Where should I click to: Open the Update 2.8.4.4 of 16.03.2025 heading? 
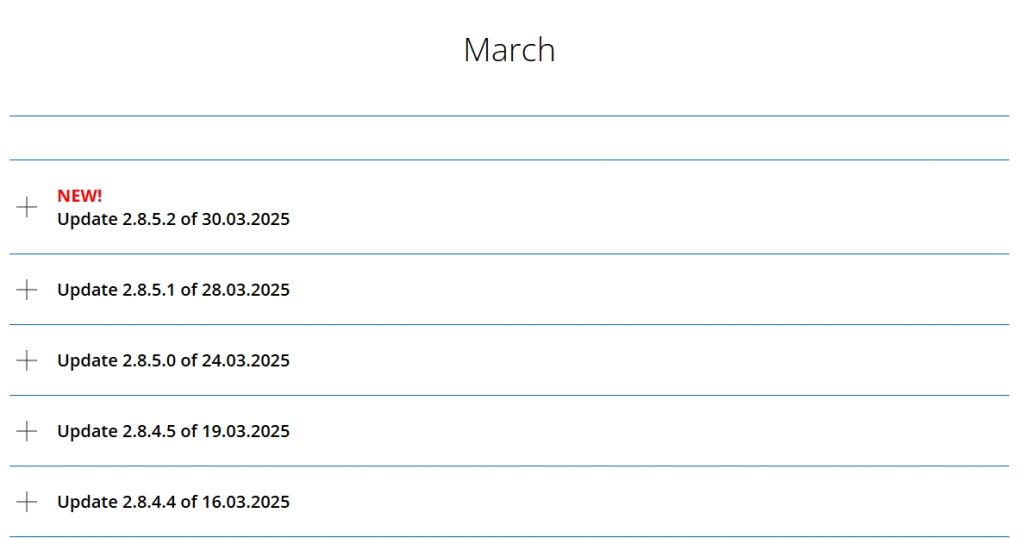coord(173,501)
